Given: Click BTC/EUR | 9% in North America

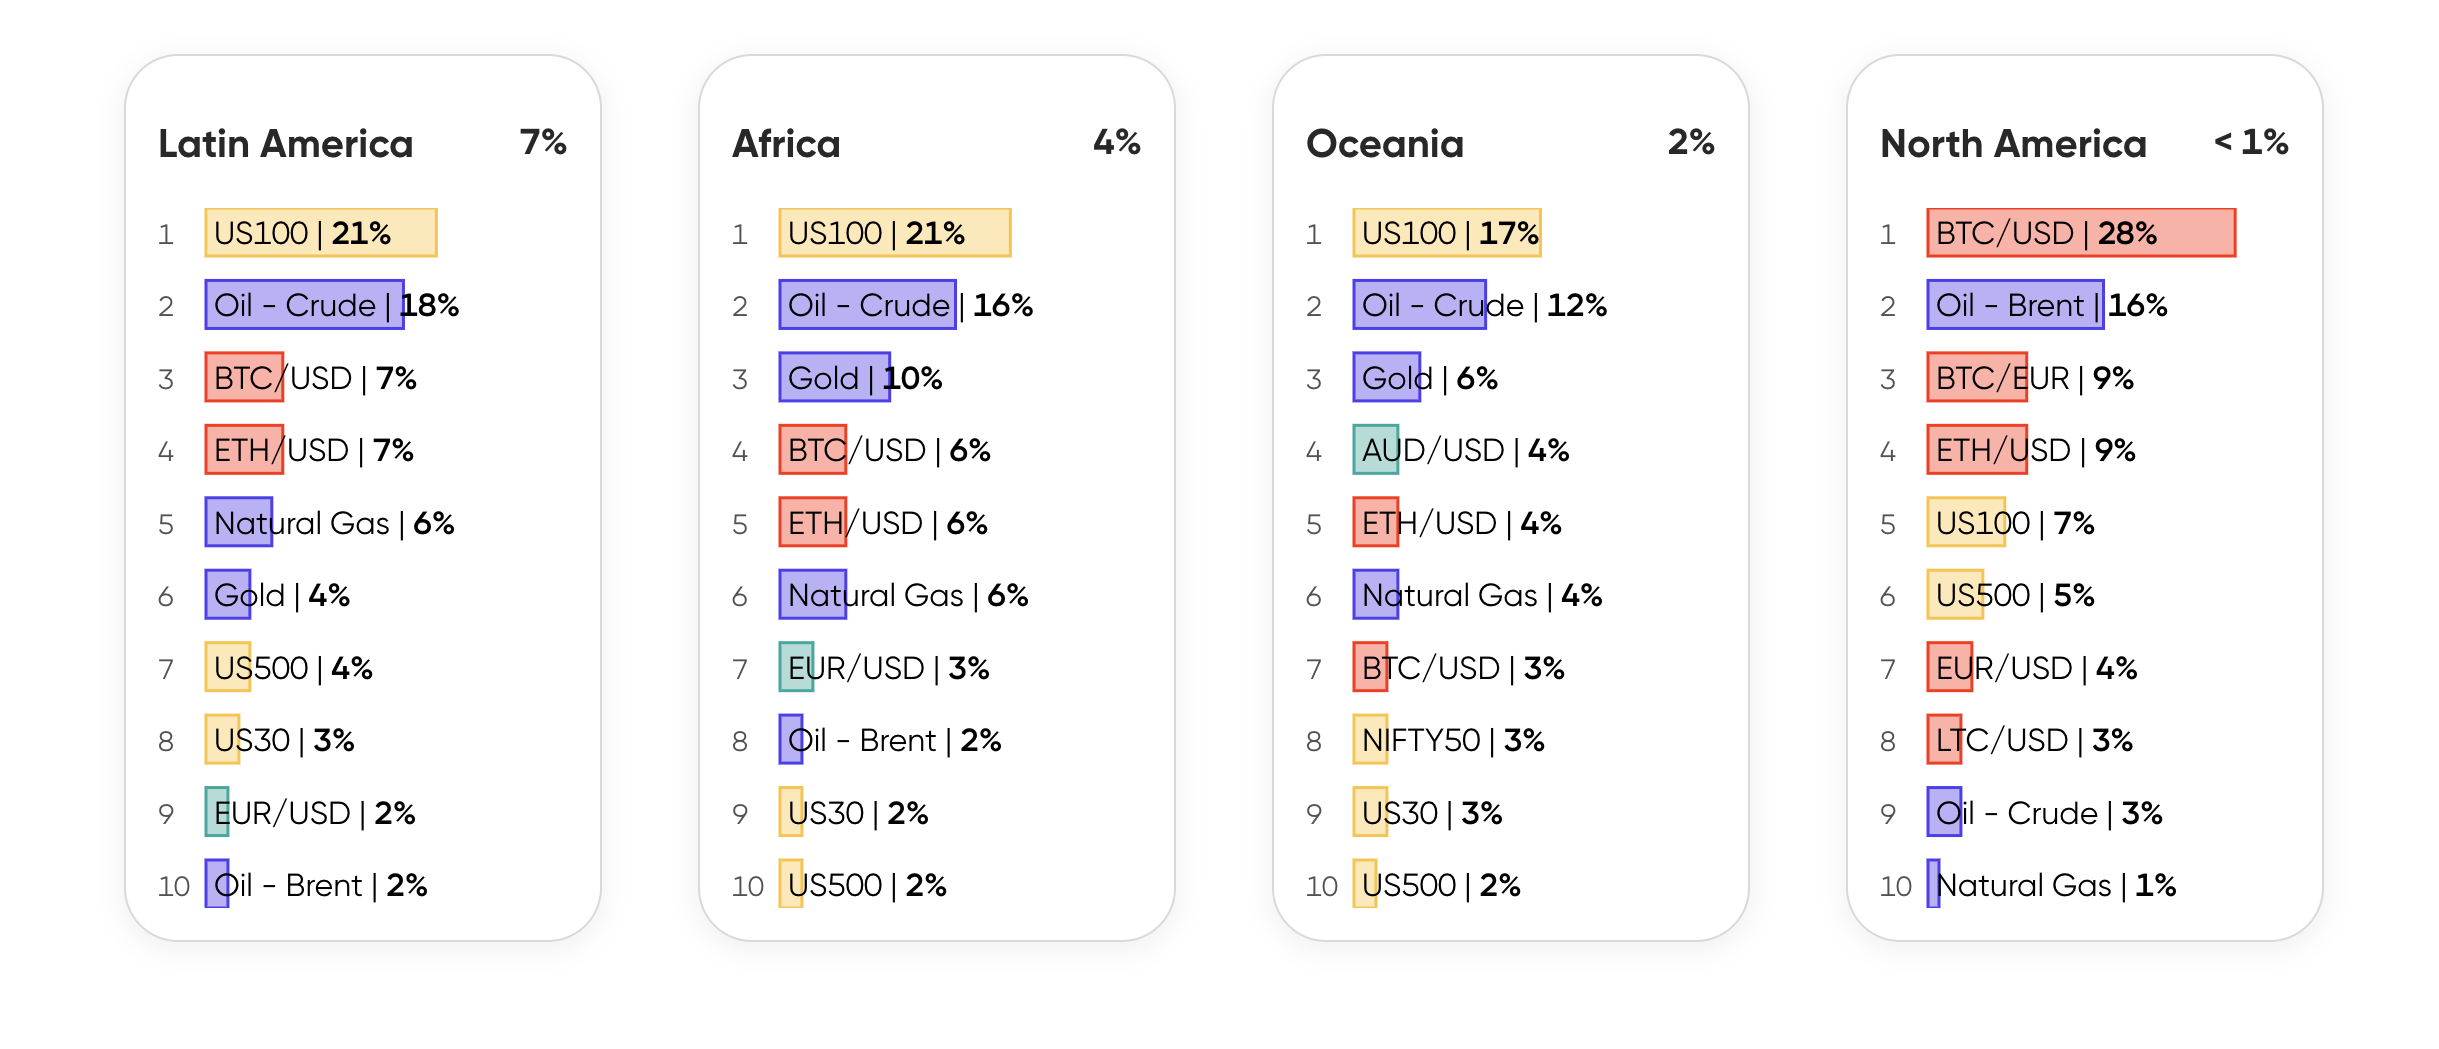Looking at the screenshot, I should pyautogui.click(x=2031, y=378).
